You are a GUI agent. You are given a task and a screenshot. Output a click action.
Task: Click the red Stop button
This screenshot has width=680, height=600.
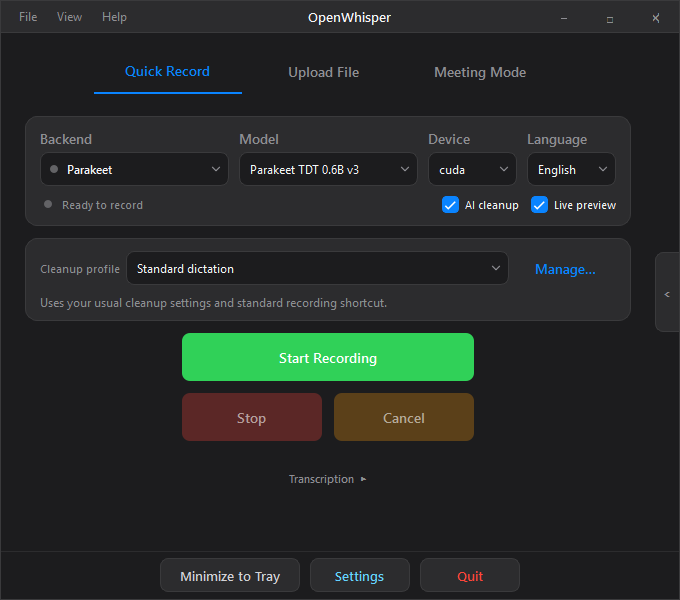tap(252, 417)
